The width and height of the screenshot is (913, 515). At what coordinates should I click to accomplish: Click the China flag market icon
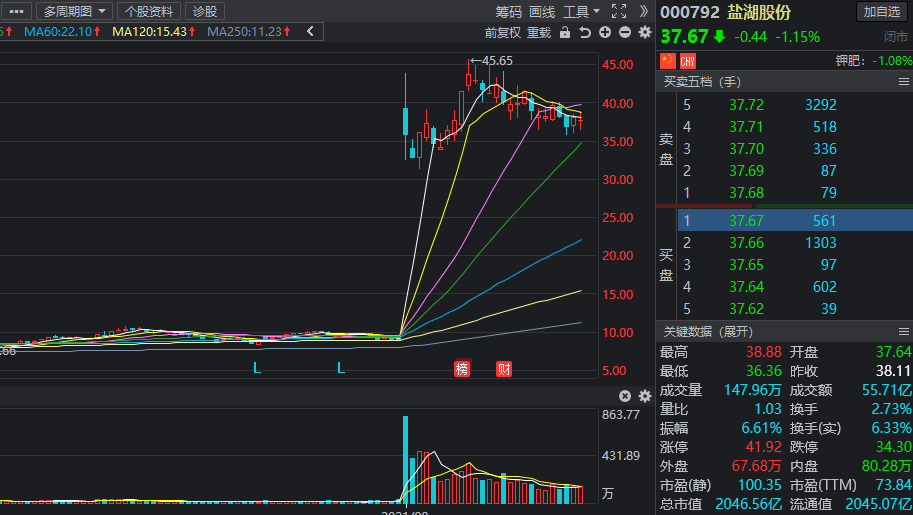pos(668,61)
